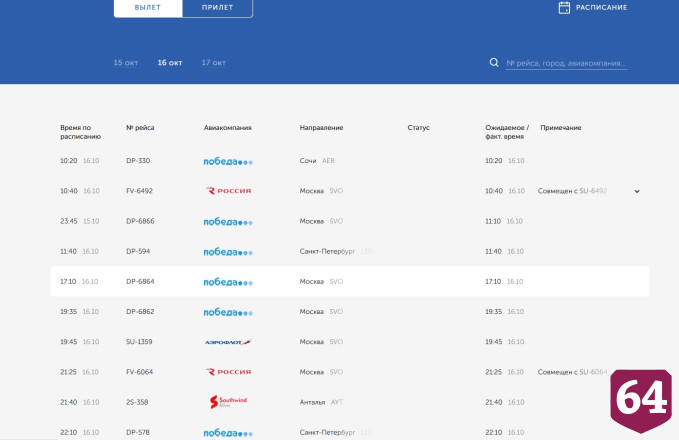Select flight number DP-6864

[x=140, y=281]
